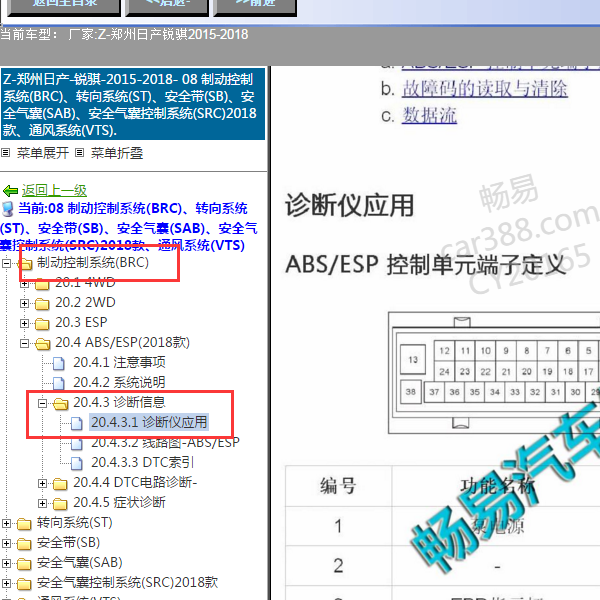Select 转向系统(ST) tree item

click(x=74, y=522)
